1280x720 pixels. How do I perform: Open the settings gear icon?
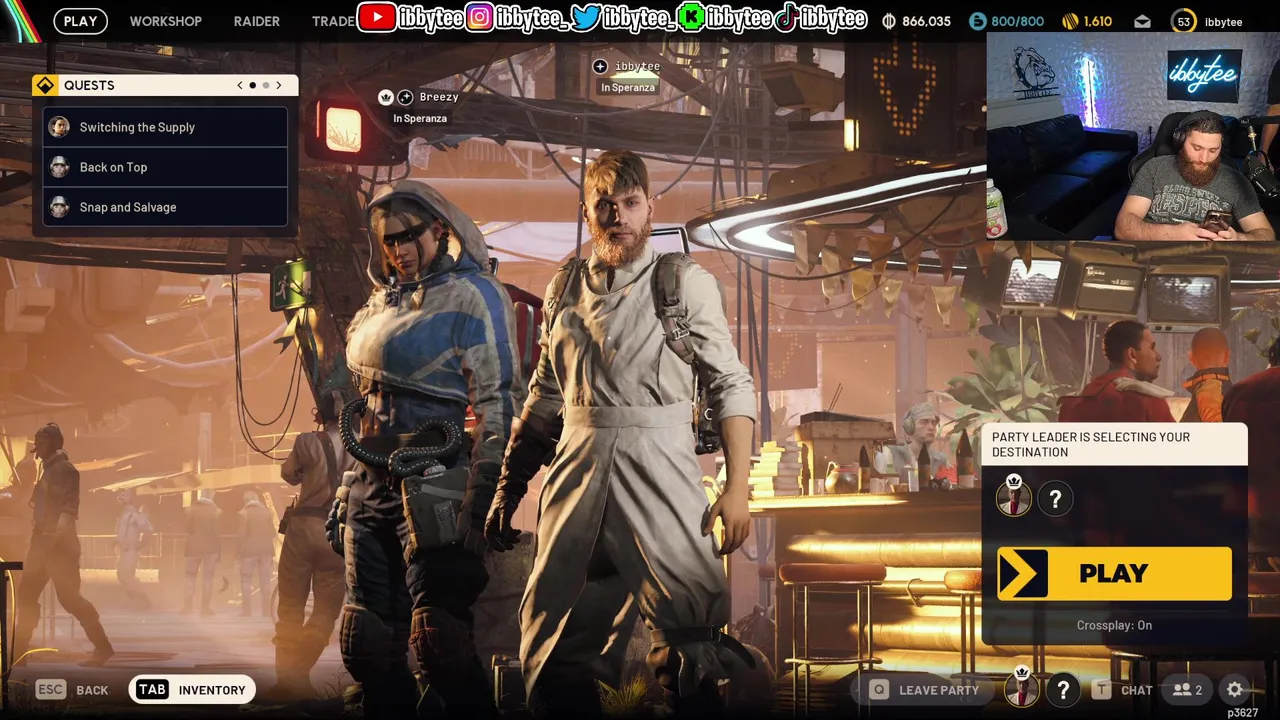tap(1235, 689)
